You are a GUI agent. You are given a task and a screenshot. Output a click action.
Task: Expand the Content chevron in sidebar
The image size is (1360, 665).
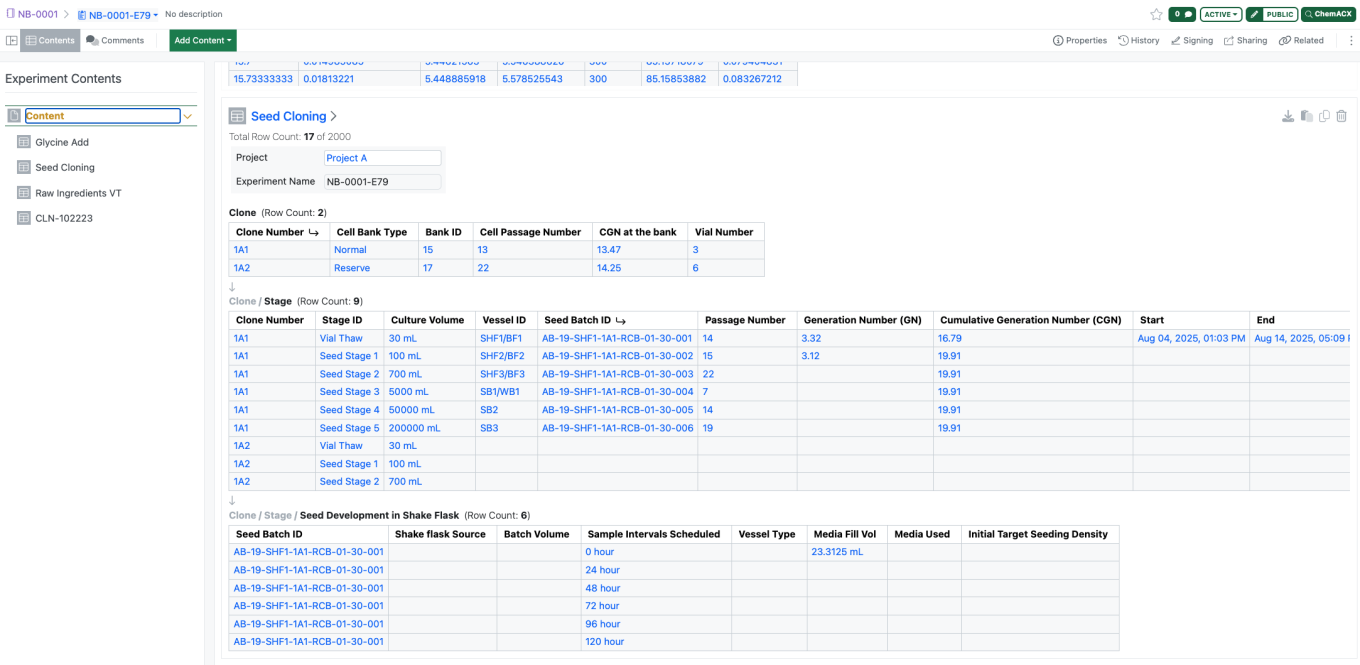pos(188,116)
